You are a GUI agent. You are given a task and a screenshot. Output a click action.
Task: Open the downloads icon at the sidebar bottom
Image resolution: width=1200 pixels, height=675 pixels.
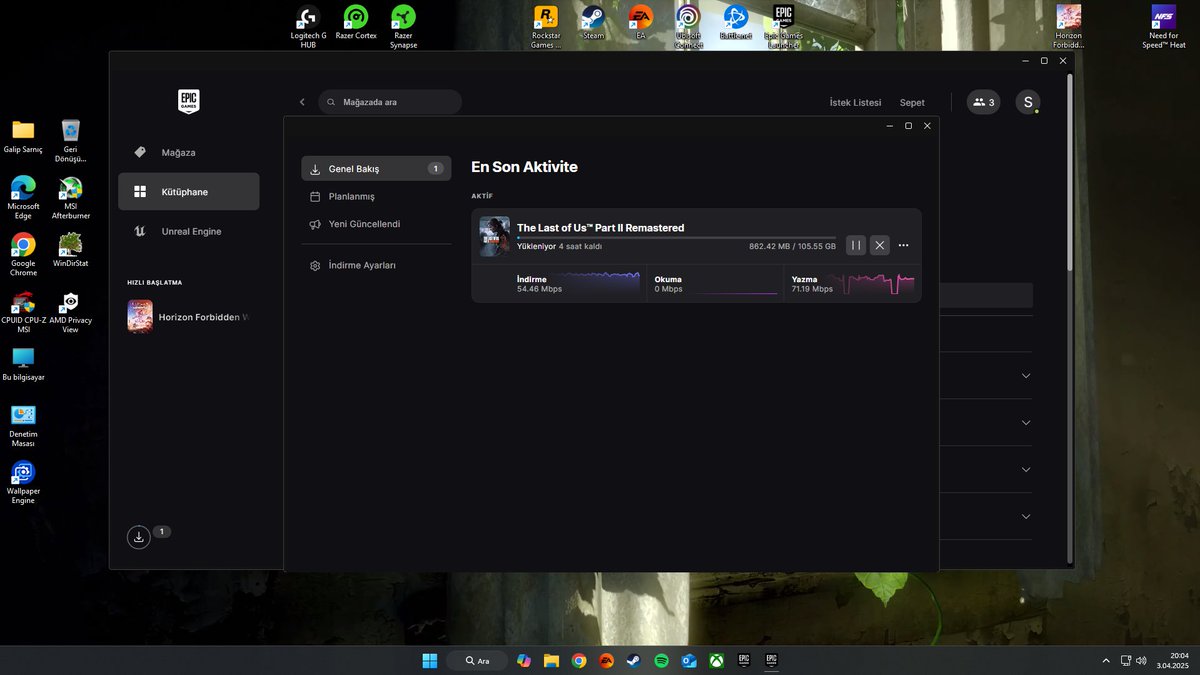click(x=139, y=537)
